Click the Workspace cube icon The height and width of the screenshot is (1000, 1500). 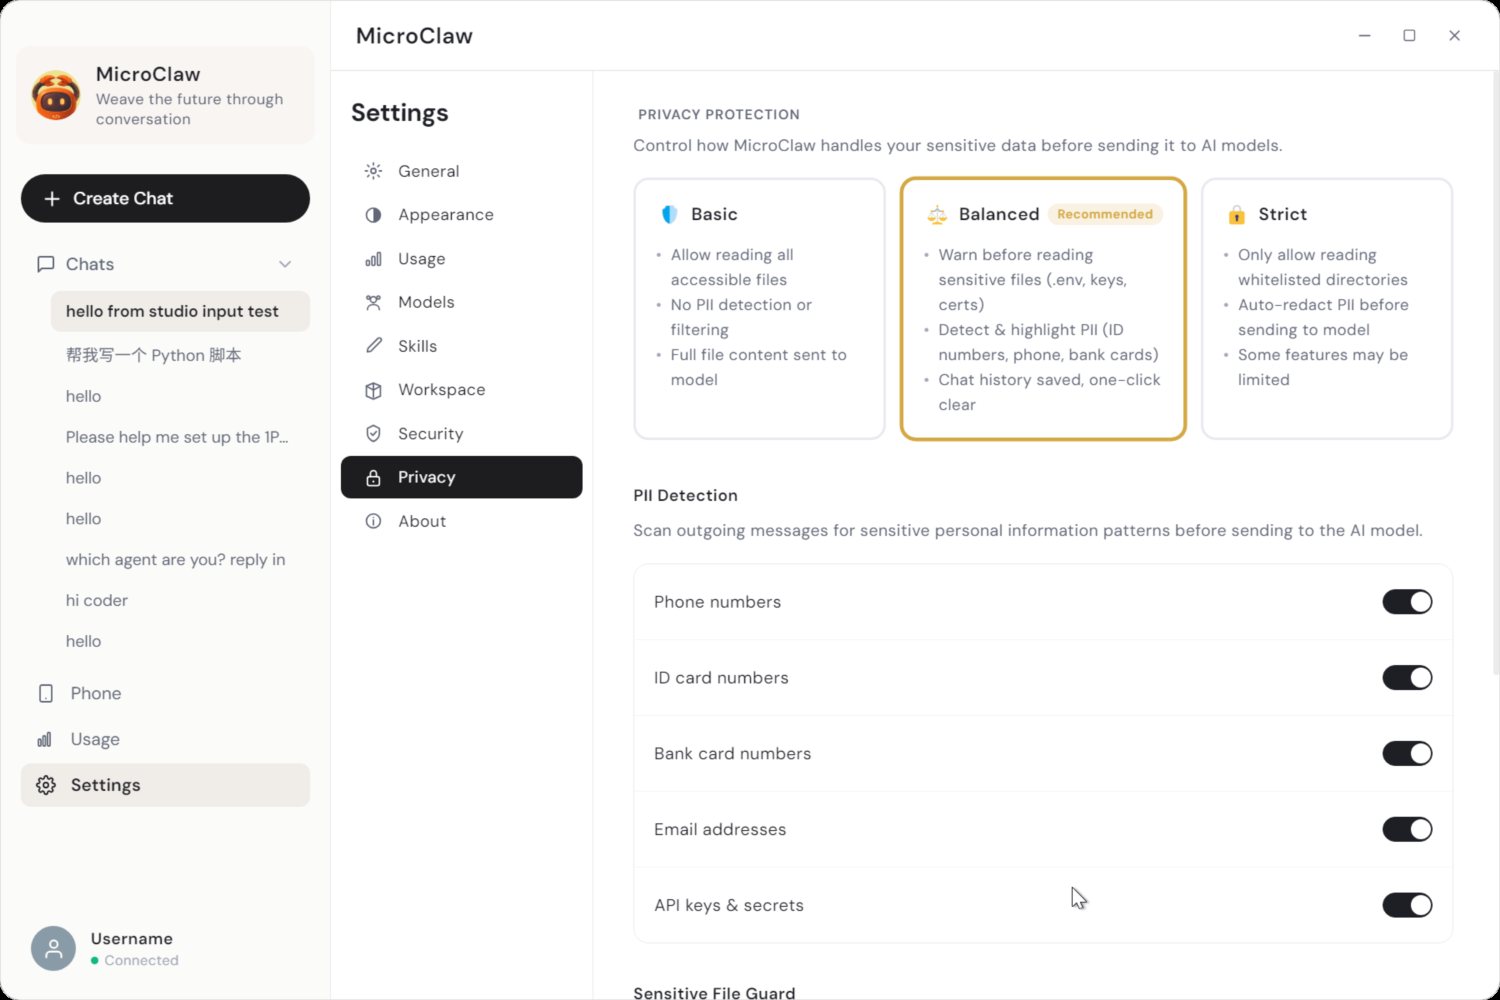pyautogui.click(x=373, y=390)
